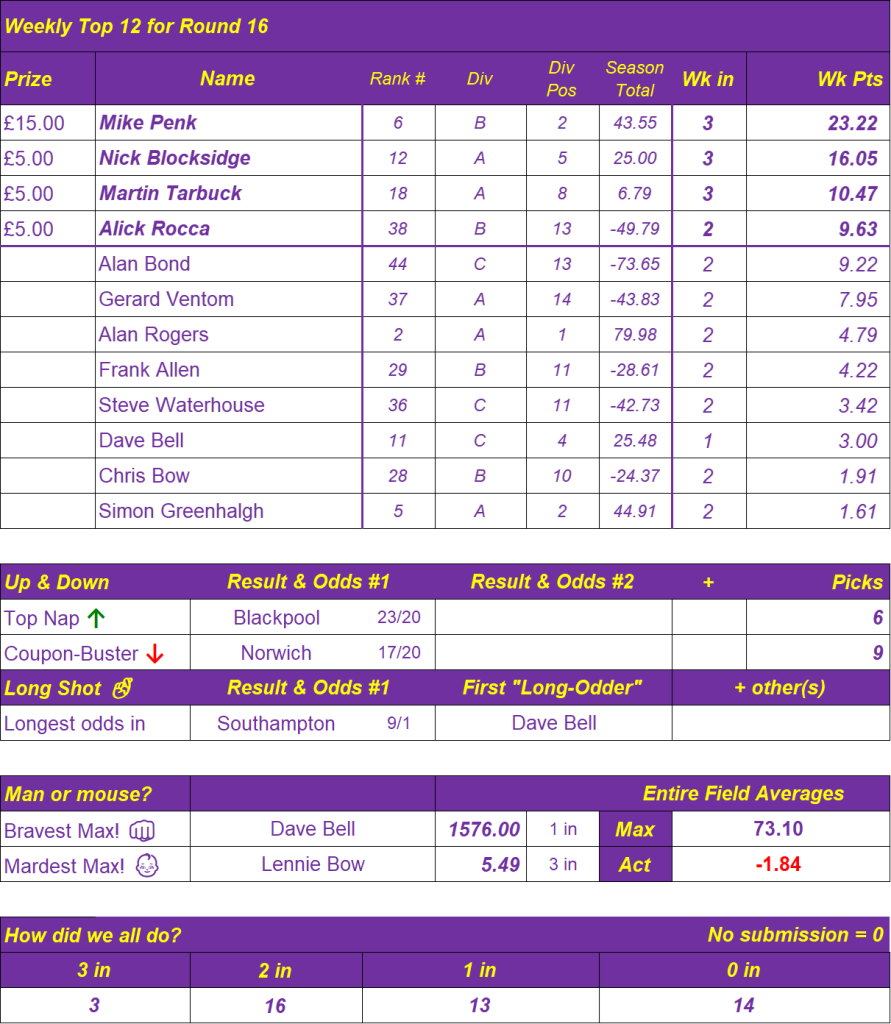
Task: Click the baby face icon beside Mardest Max
Action: (148, 865)
